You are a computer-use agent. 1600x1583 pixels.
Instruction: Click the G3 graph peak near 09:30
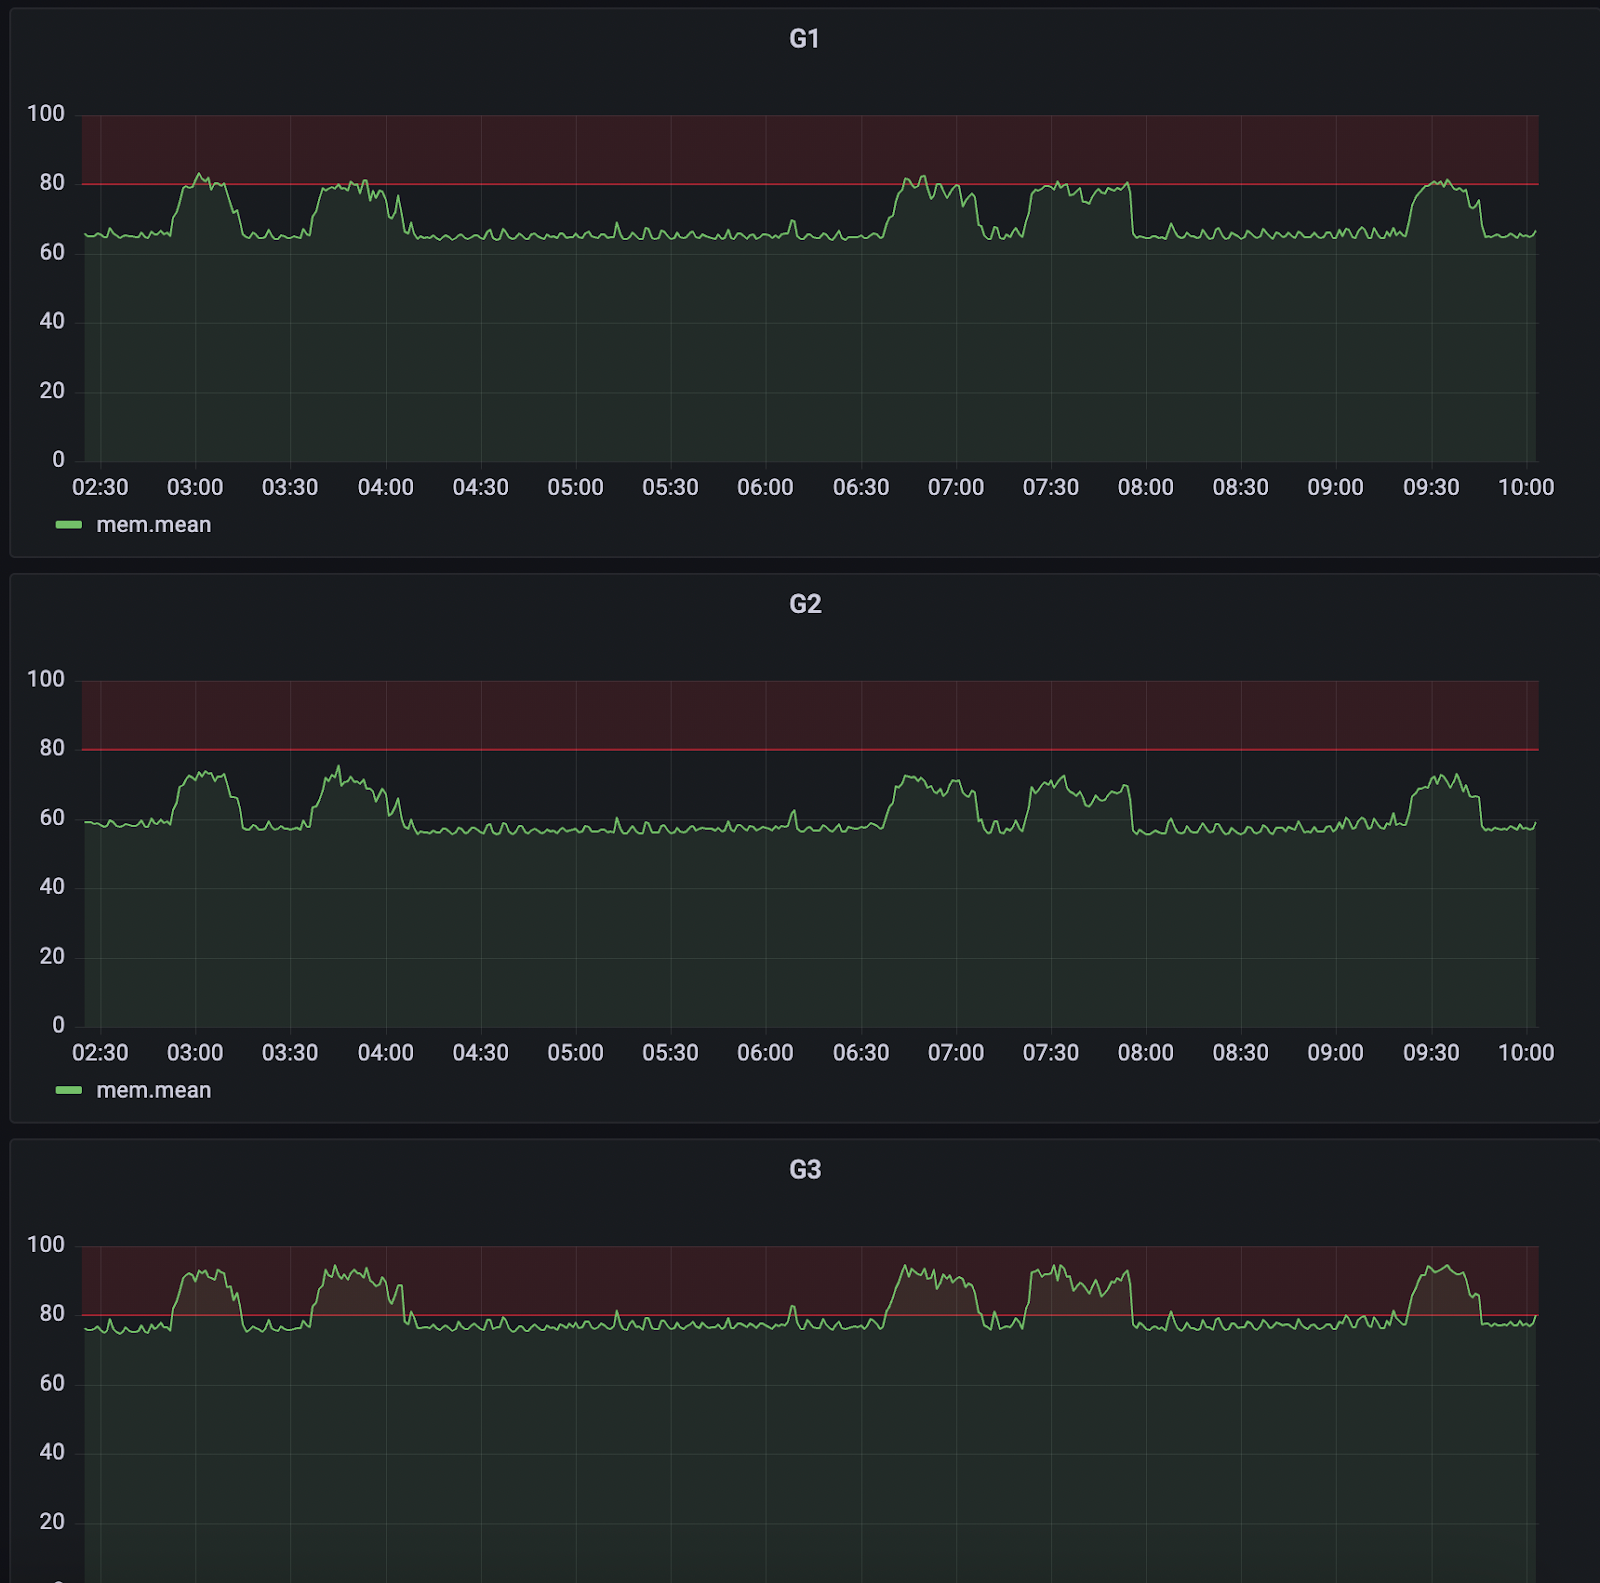[1445, 1267]
